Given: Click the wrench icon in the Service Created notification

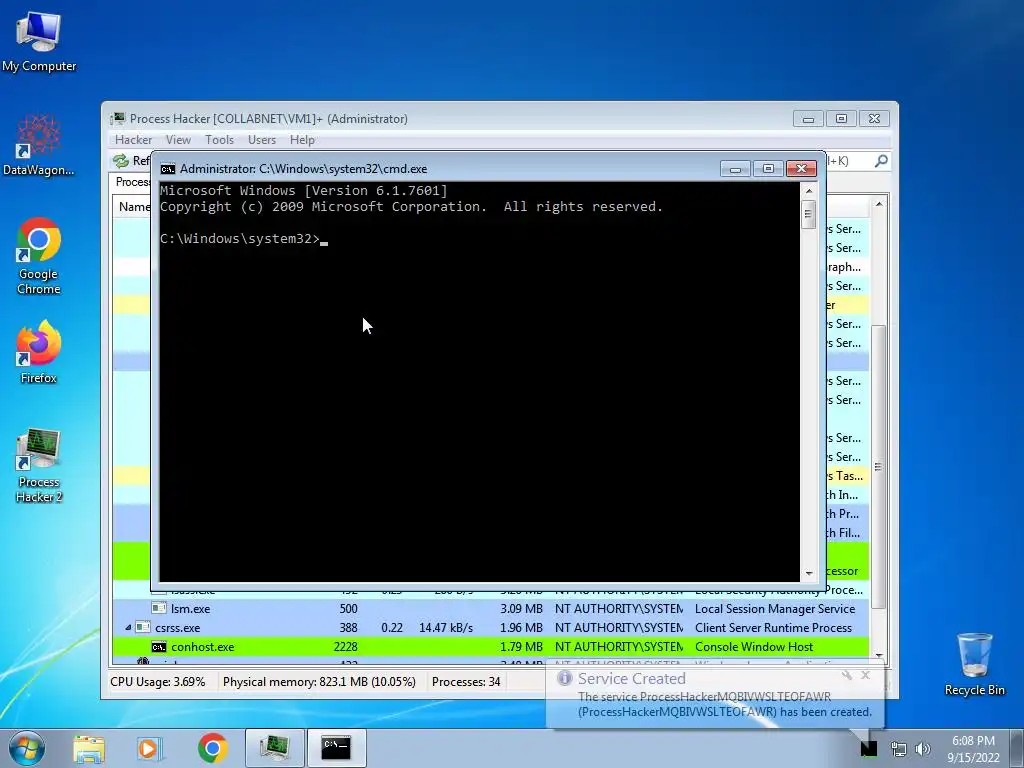Looking at the screenshot, I should tap(846, 675).
